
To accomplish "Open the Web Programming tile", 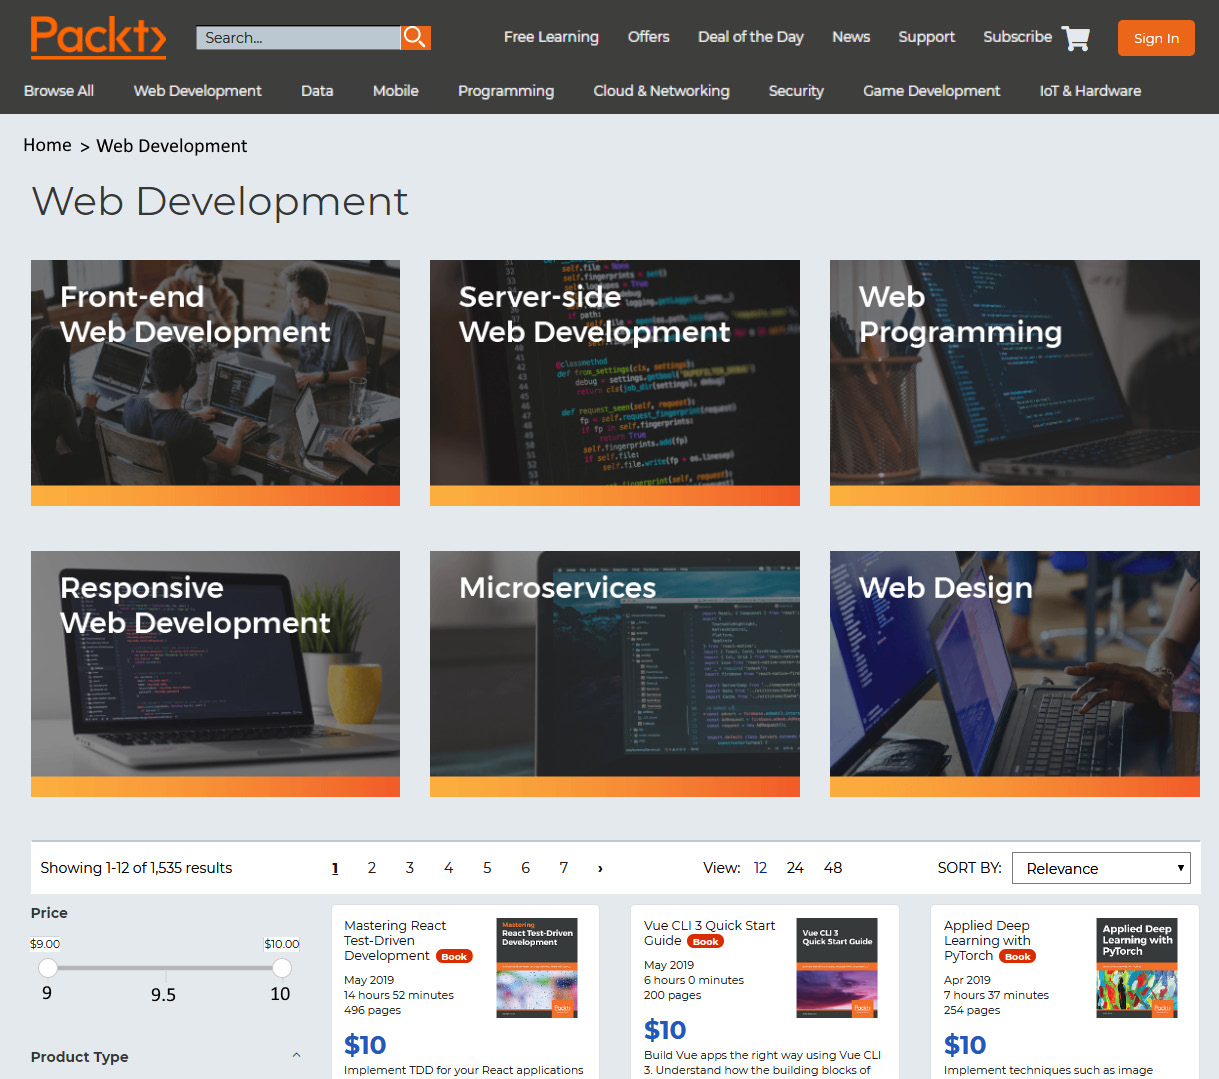I will pyautogui.click(x=1015, y=383).
